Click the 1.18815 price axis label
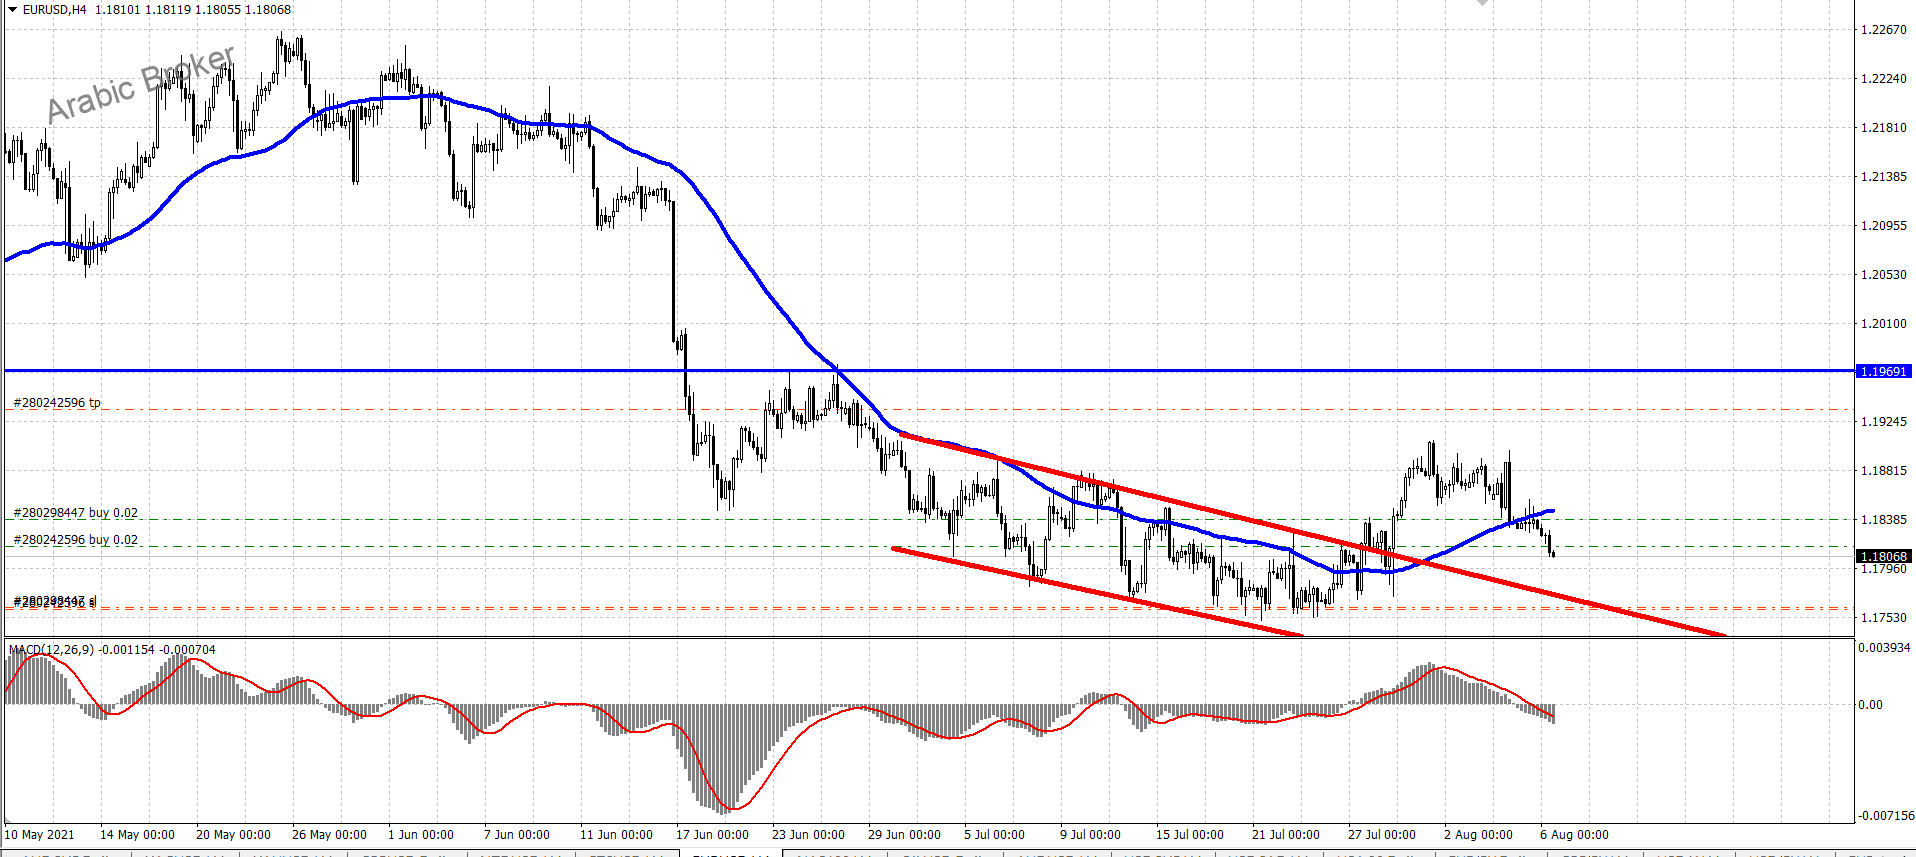Image resolution: width=1916 pixels, height=857 pixels. click(1883, 471)
